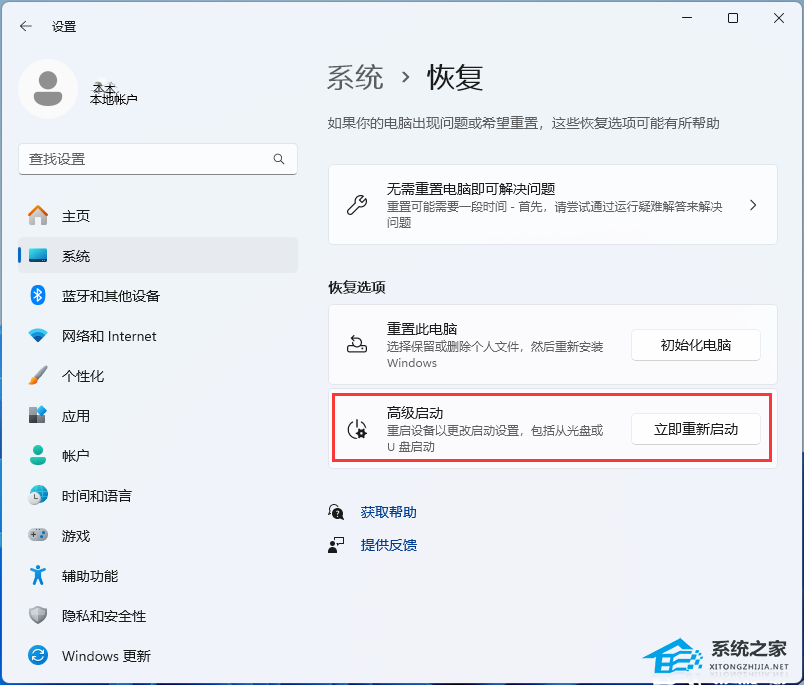The height and width of the screenshot is (685, 804).
Task: Click the Accounts person icon
Action: click(38, 455)
